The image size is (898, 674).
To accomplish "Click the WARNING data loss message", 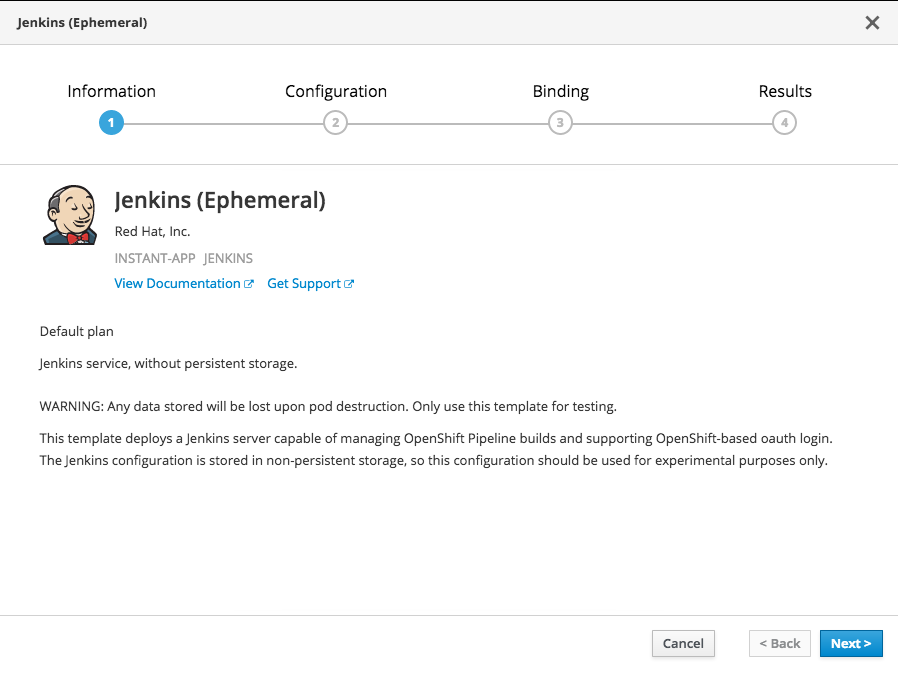I will click(x=328, y=407).
